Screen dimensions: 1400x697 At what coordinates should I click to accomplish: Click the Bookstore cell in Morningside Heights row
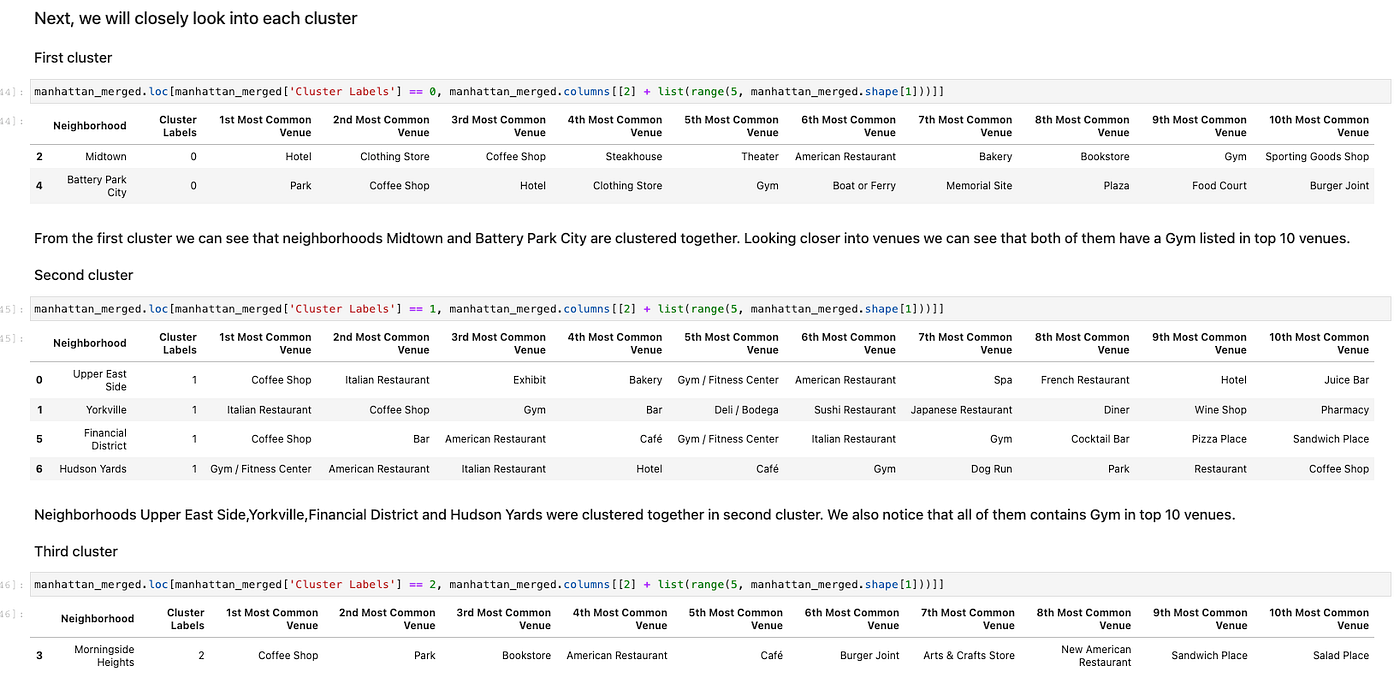(526, 656)
